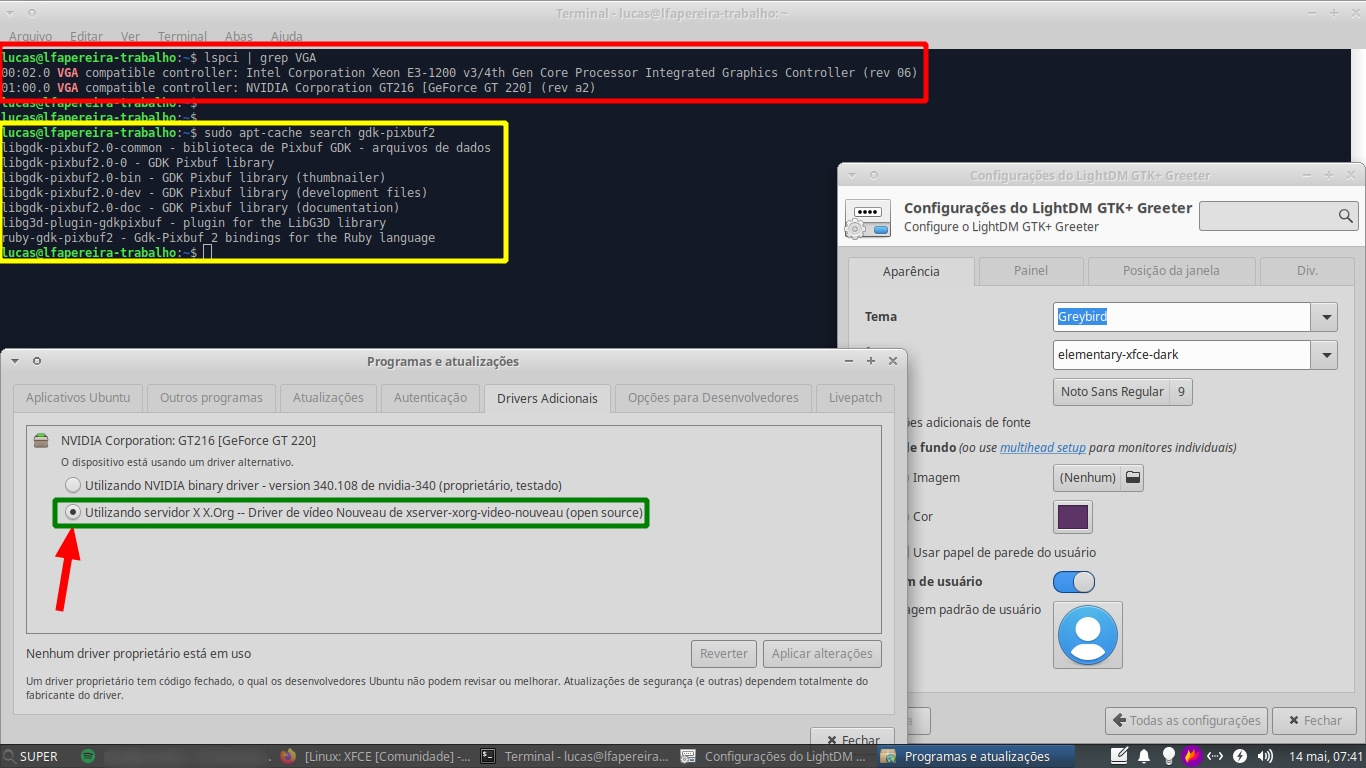Open the power manager tray icon
Image resolution: width=1366 pixels, height=768 pixels.
click(x=1240, y=756)
